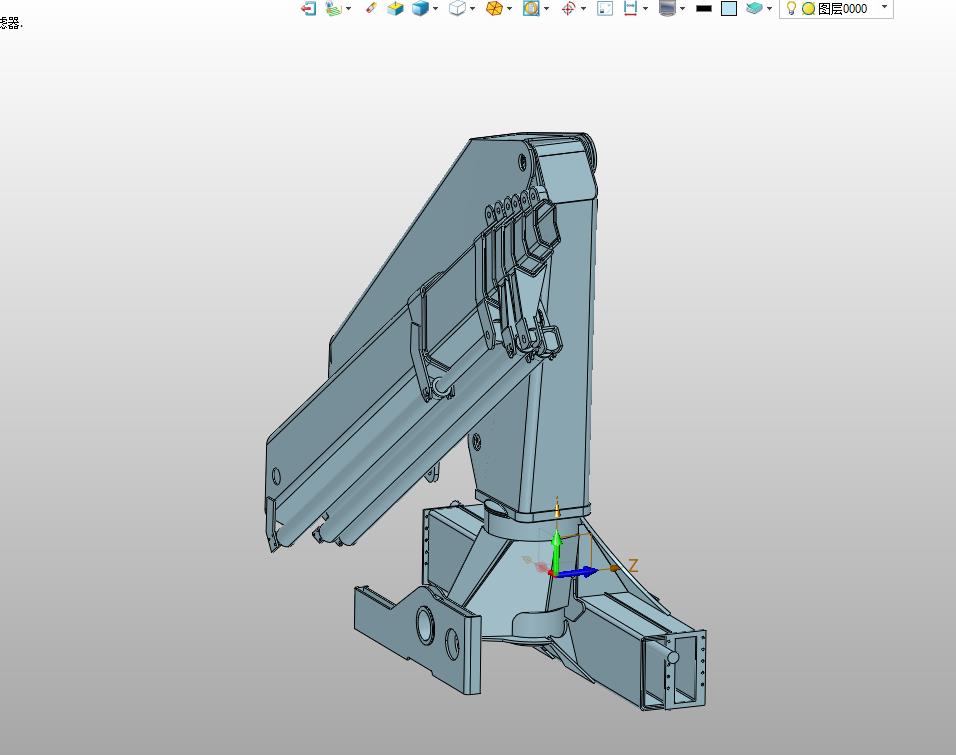Open the wireframe cube dropdown arrow
Image resolution: width=956 pixels, height=755 pixels.
[x=473, y=9]
